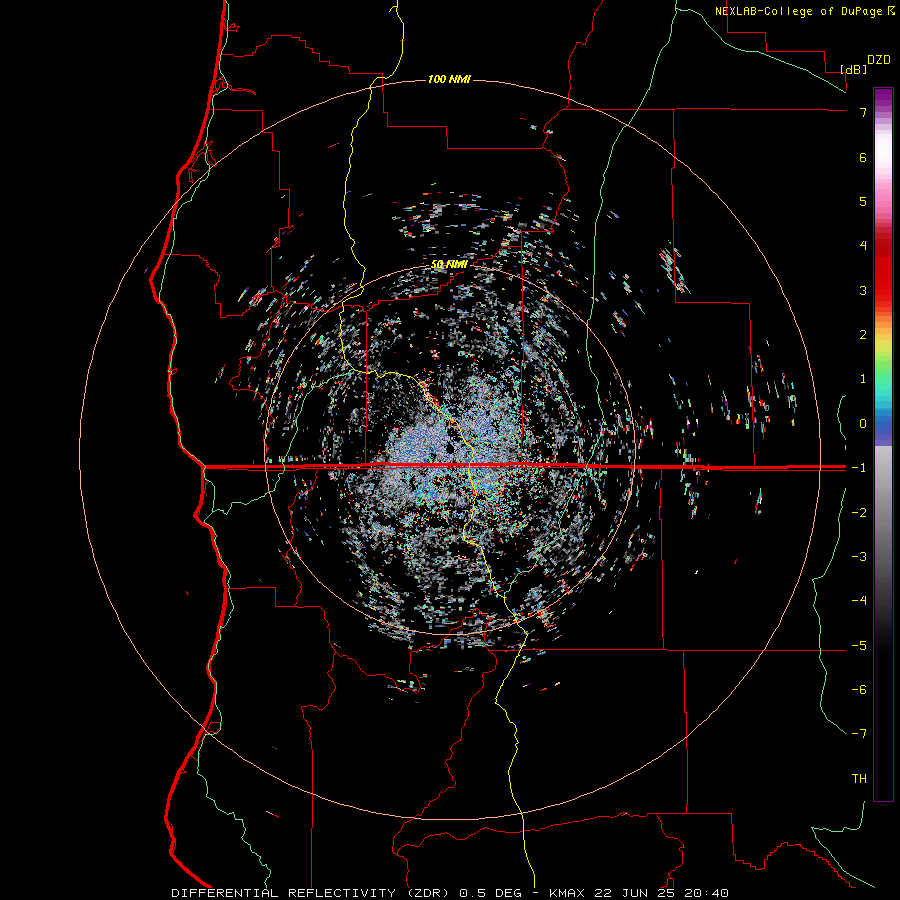Click the positive "6" value on the color scale
Screen dimensions: 900x900
[x=863, y=157]
